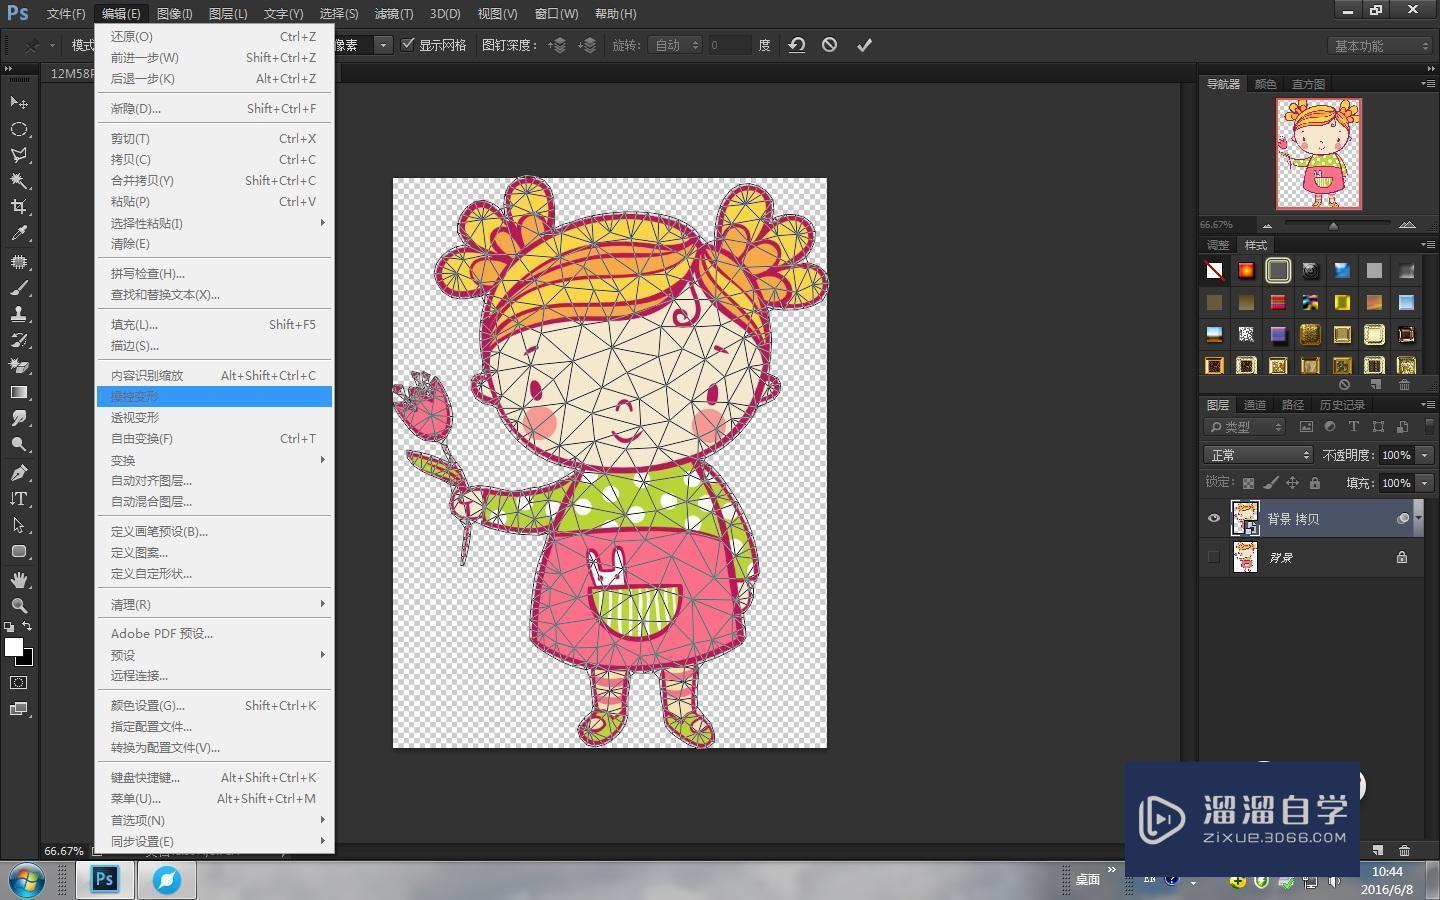Select the Gradient tool
The width and height of the screenshot is (1440, 900).
click(18, 392)
